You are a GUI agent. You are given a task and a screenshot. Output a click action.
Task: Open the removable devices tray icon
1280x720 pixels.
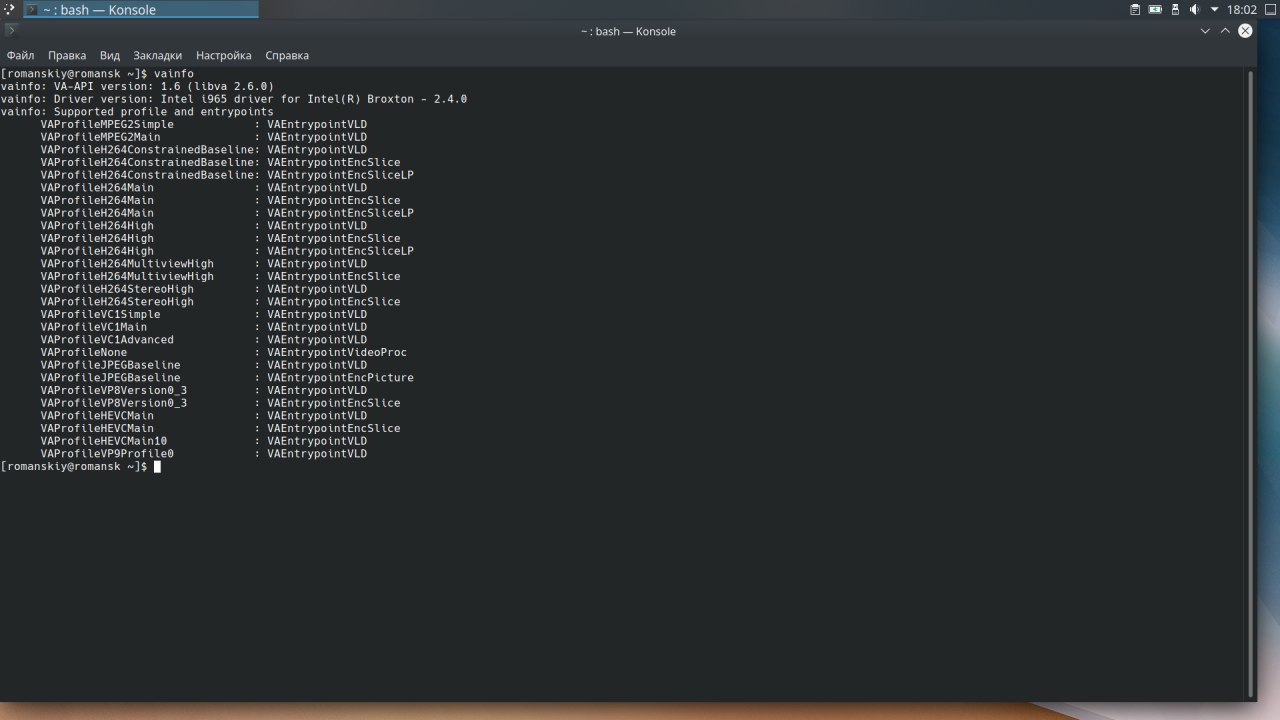(x=1175, y=10)
